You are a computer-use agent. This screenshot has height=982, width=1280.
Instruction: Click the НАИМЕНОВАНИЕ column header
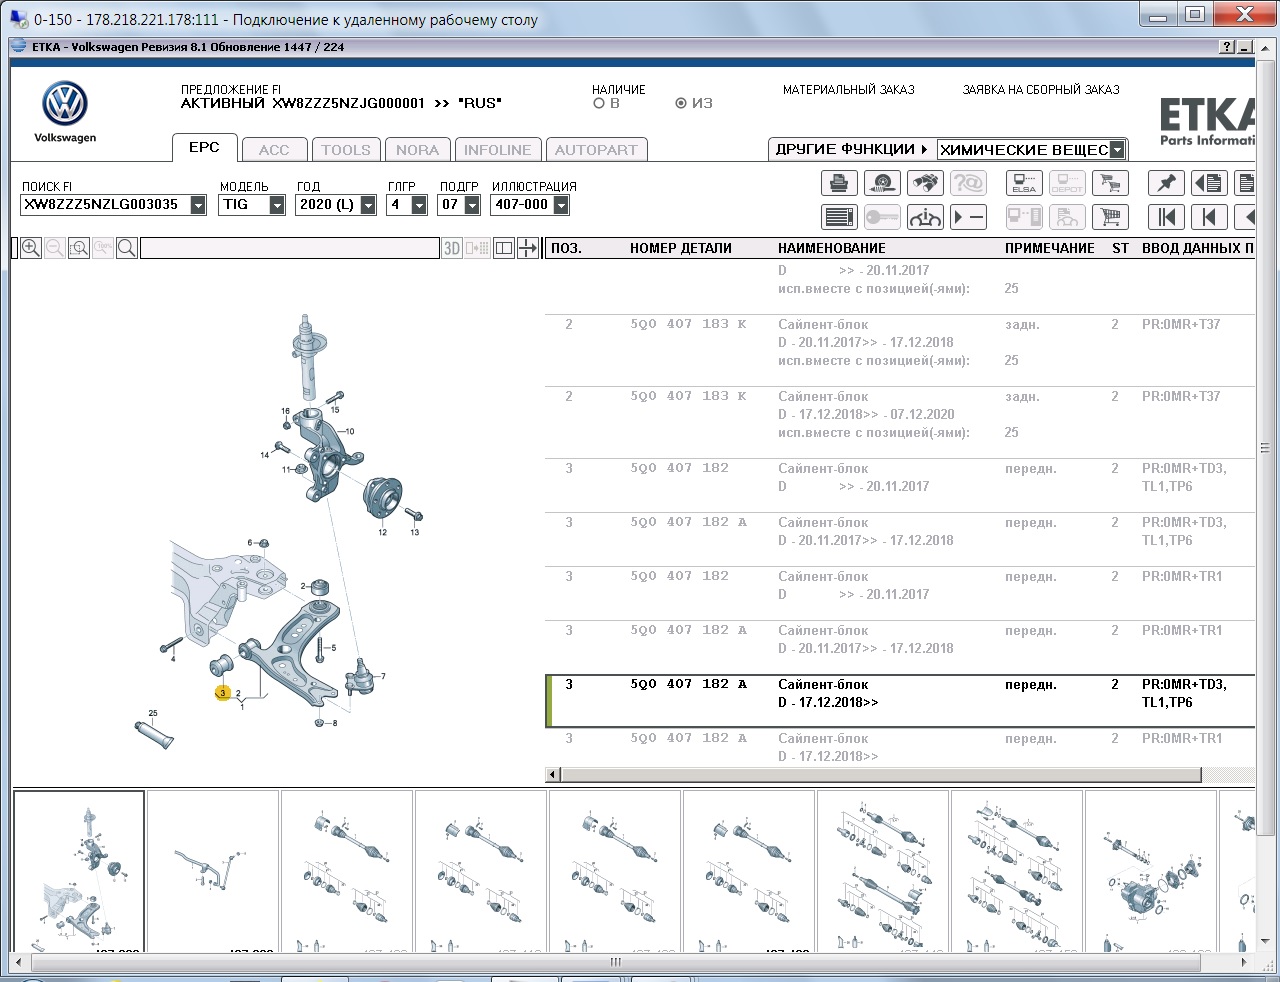pyautogui.click(x=832, y=248)
